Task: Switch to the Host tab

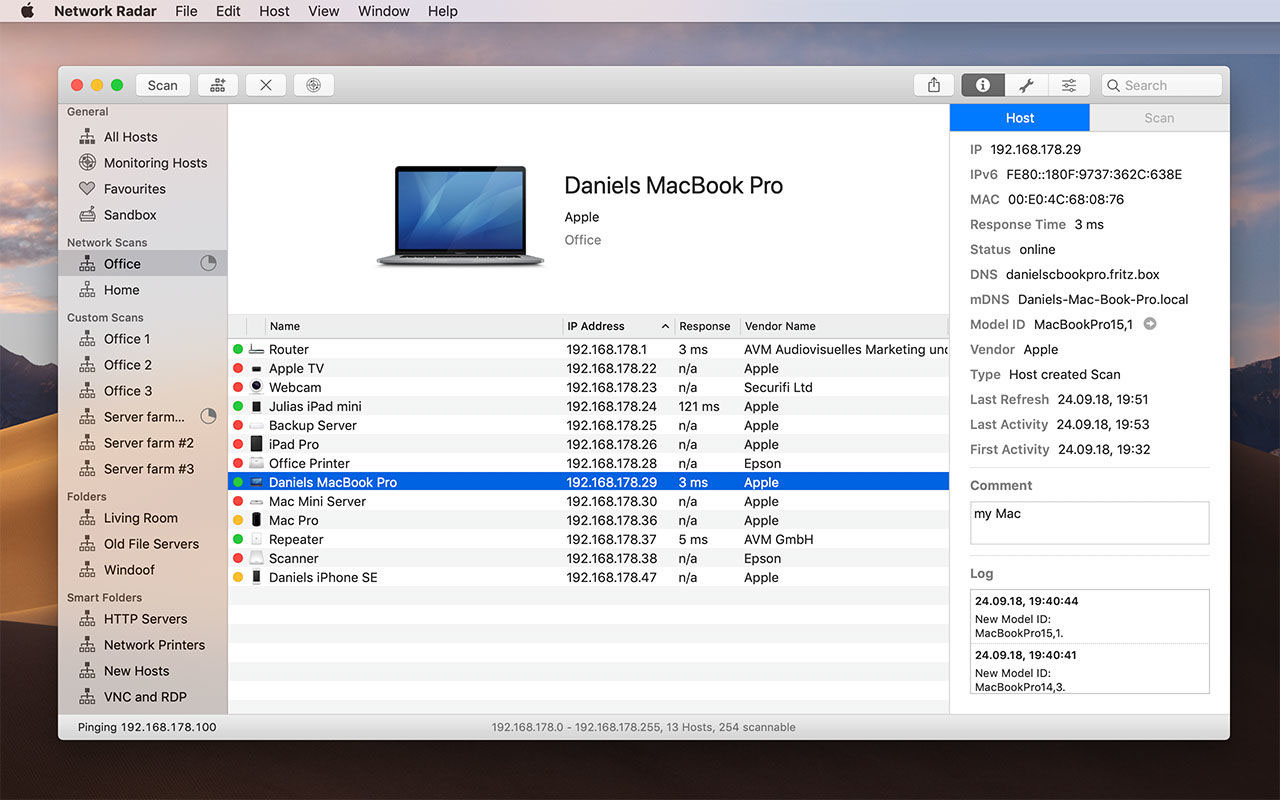Action: click(x=1019, y=118)
